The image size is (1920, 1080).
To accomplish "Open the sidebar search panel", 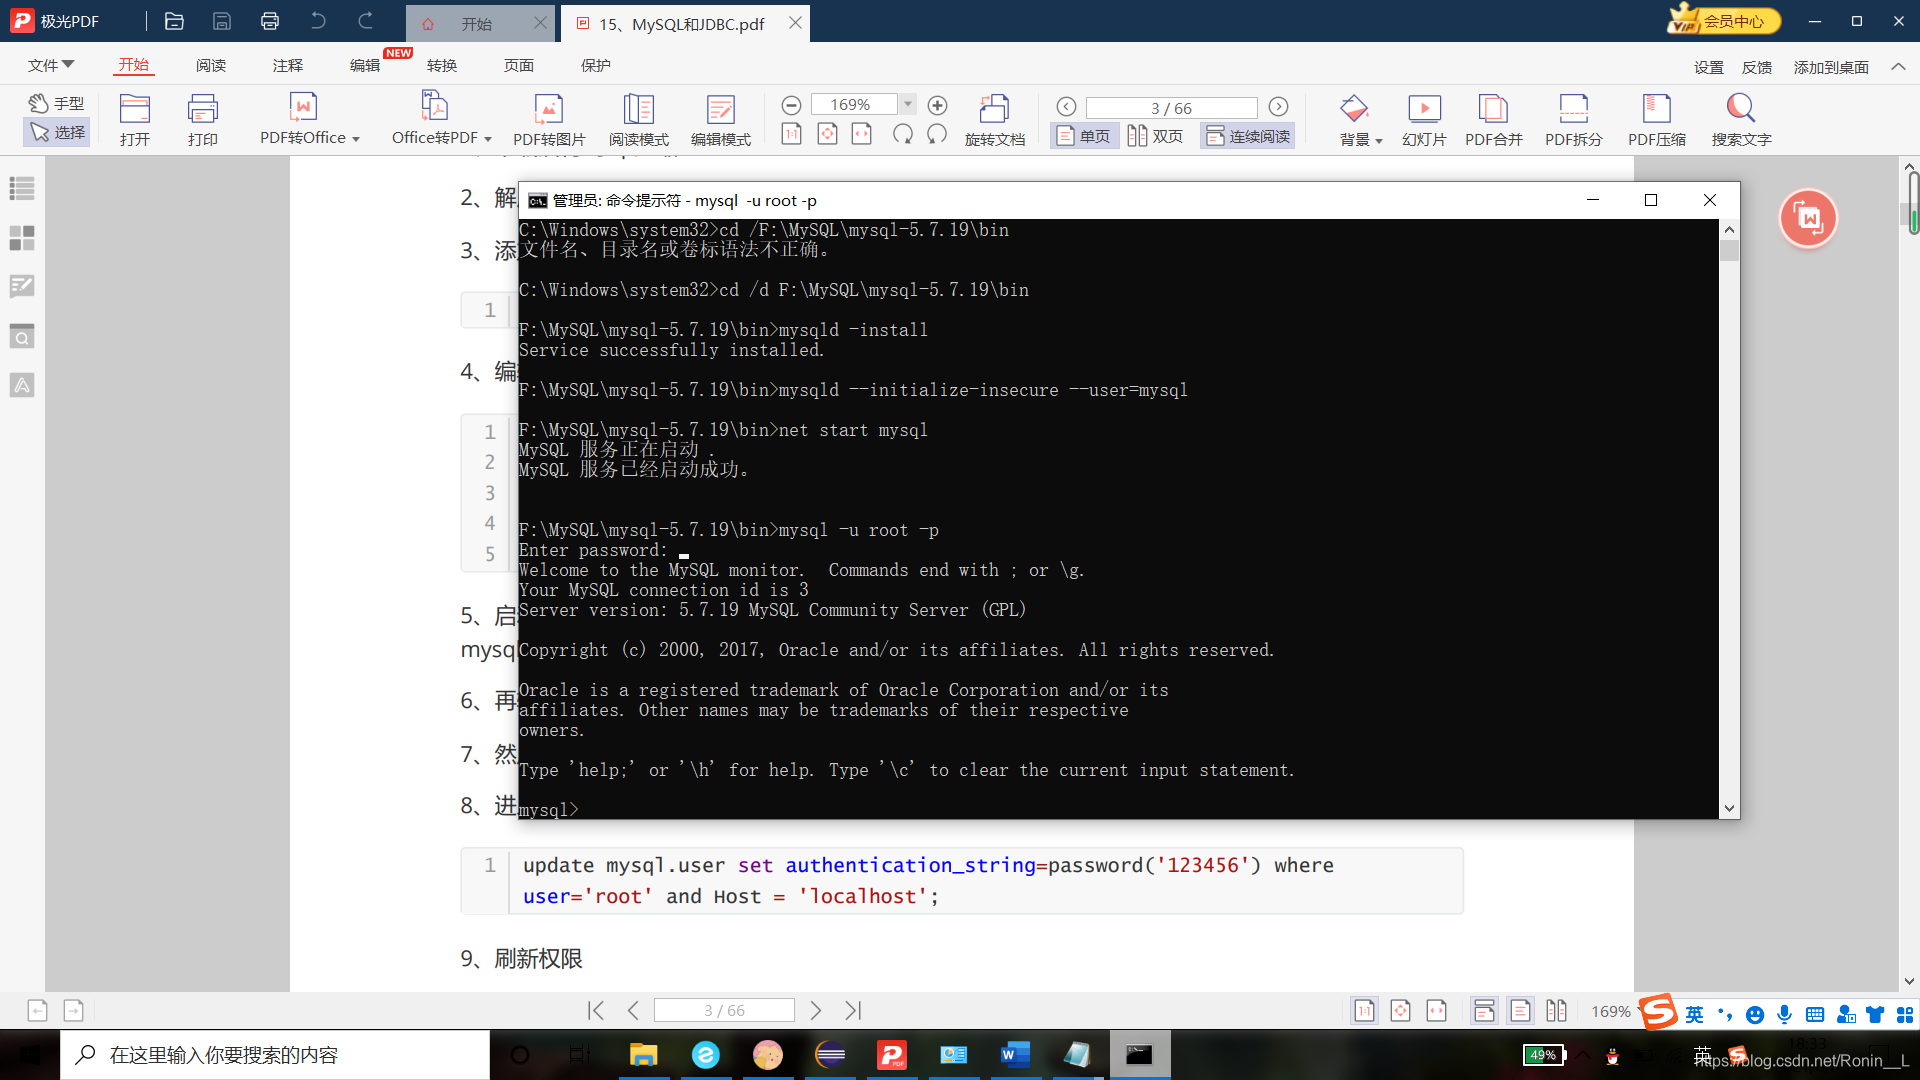I will (x=22, y=336).
